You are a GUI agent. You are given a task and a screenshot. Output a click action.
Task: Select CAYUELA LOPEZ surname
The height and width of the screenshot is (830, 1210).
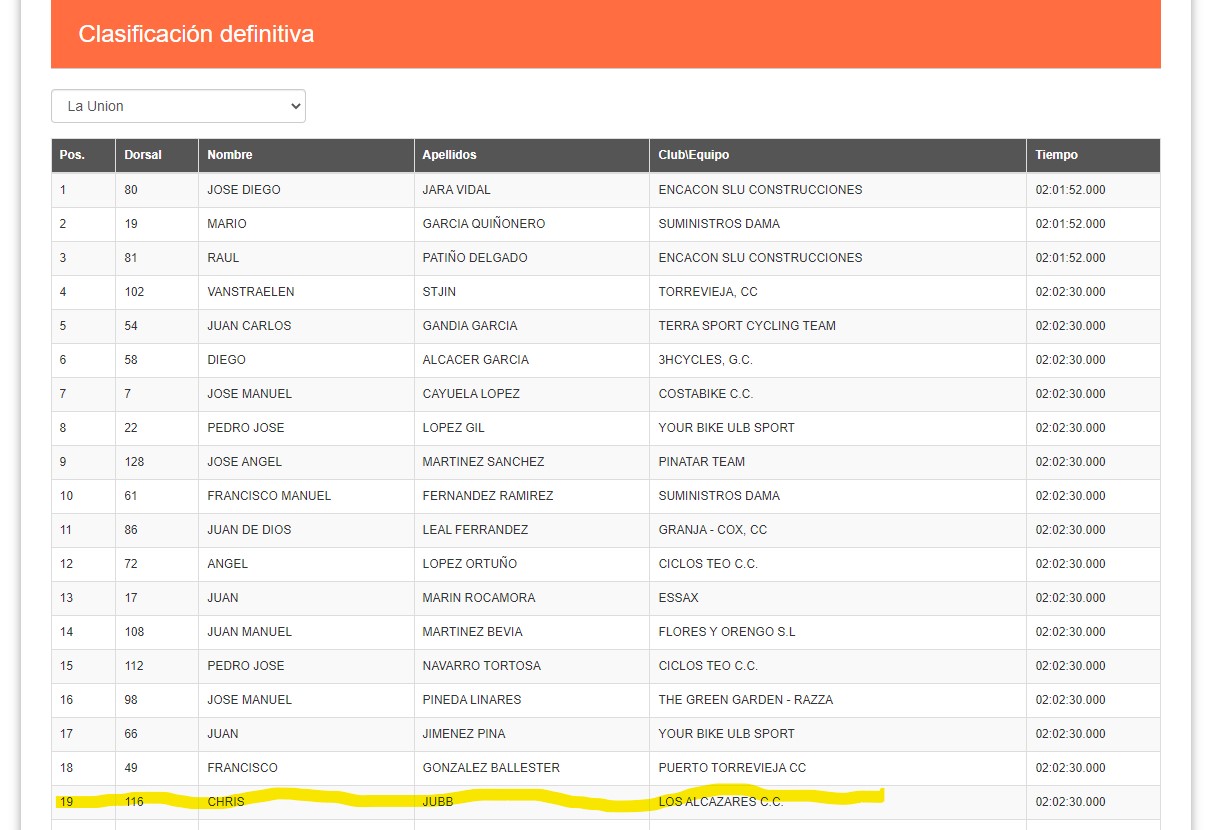point(471,394)
